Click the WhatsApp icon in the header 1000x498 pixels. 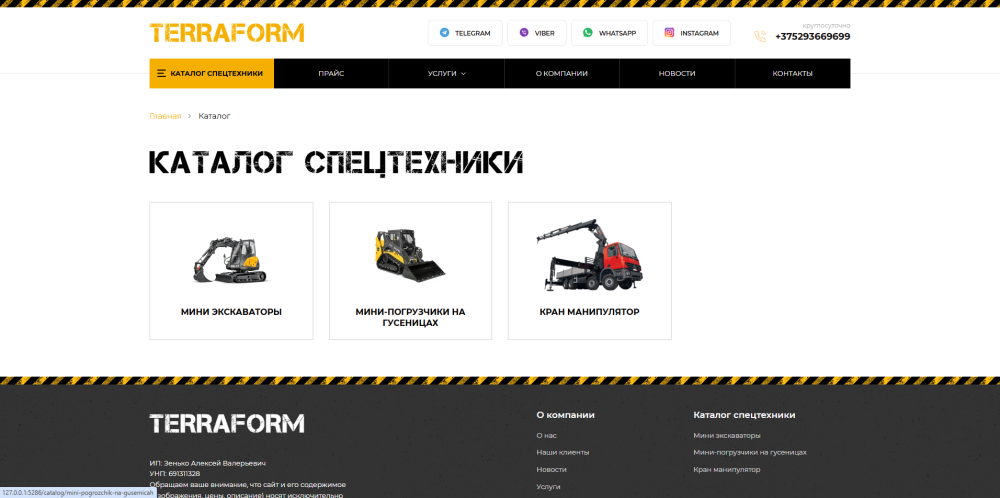587,33
